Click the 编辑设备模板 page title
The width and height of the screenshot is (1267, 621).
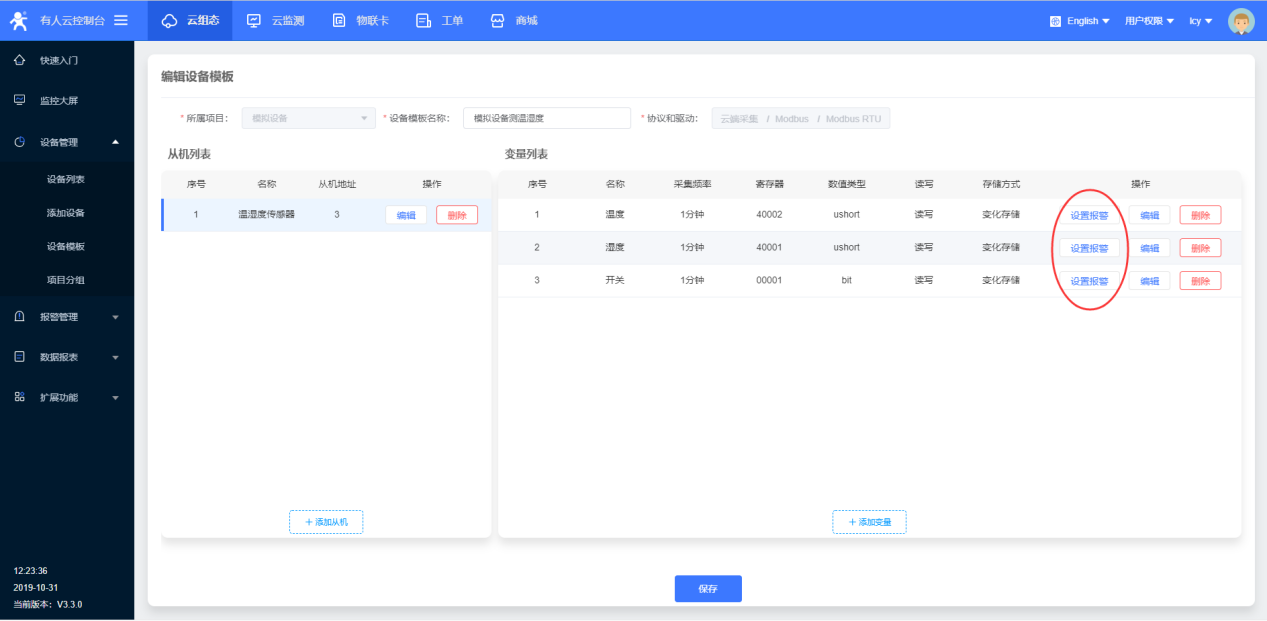(x=197, y=77)
